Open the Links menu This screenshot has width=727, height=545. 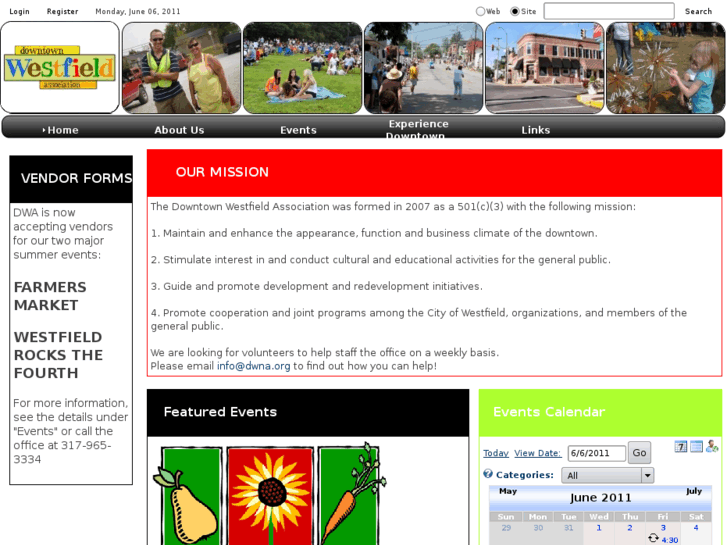[536, 130]
